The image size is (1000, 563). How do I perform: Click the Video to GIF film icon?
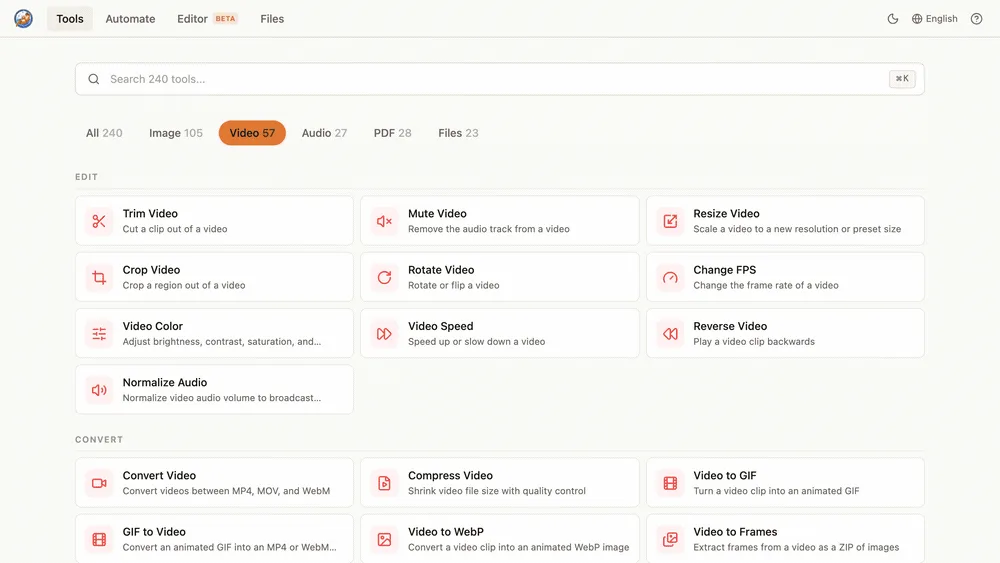(670, 483)
